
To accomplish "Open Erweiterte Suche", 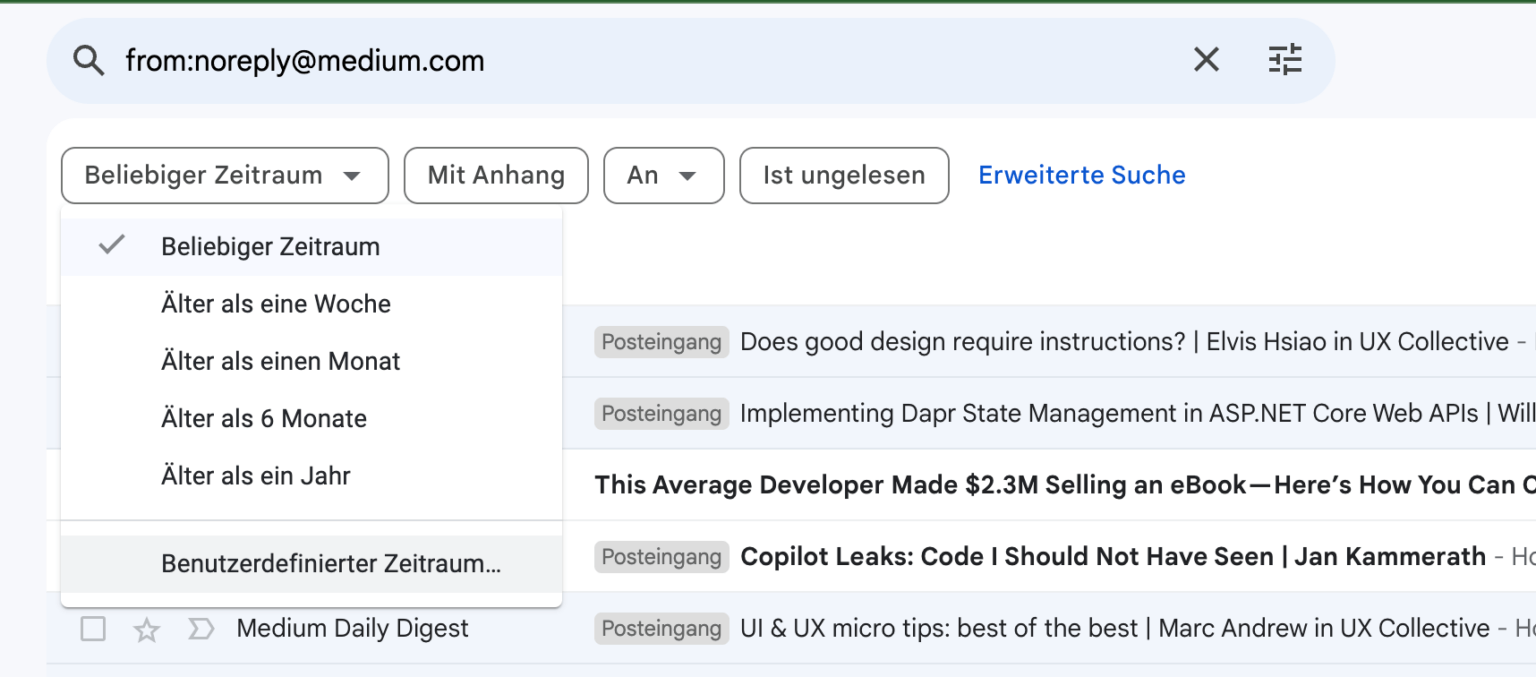I will (1081, 175).
